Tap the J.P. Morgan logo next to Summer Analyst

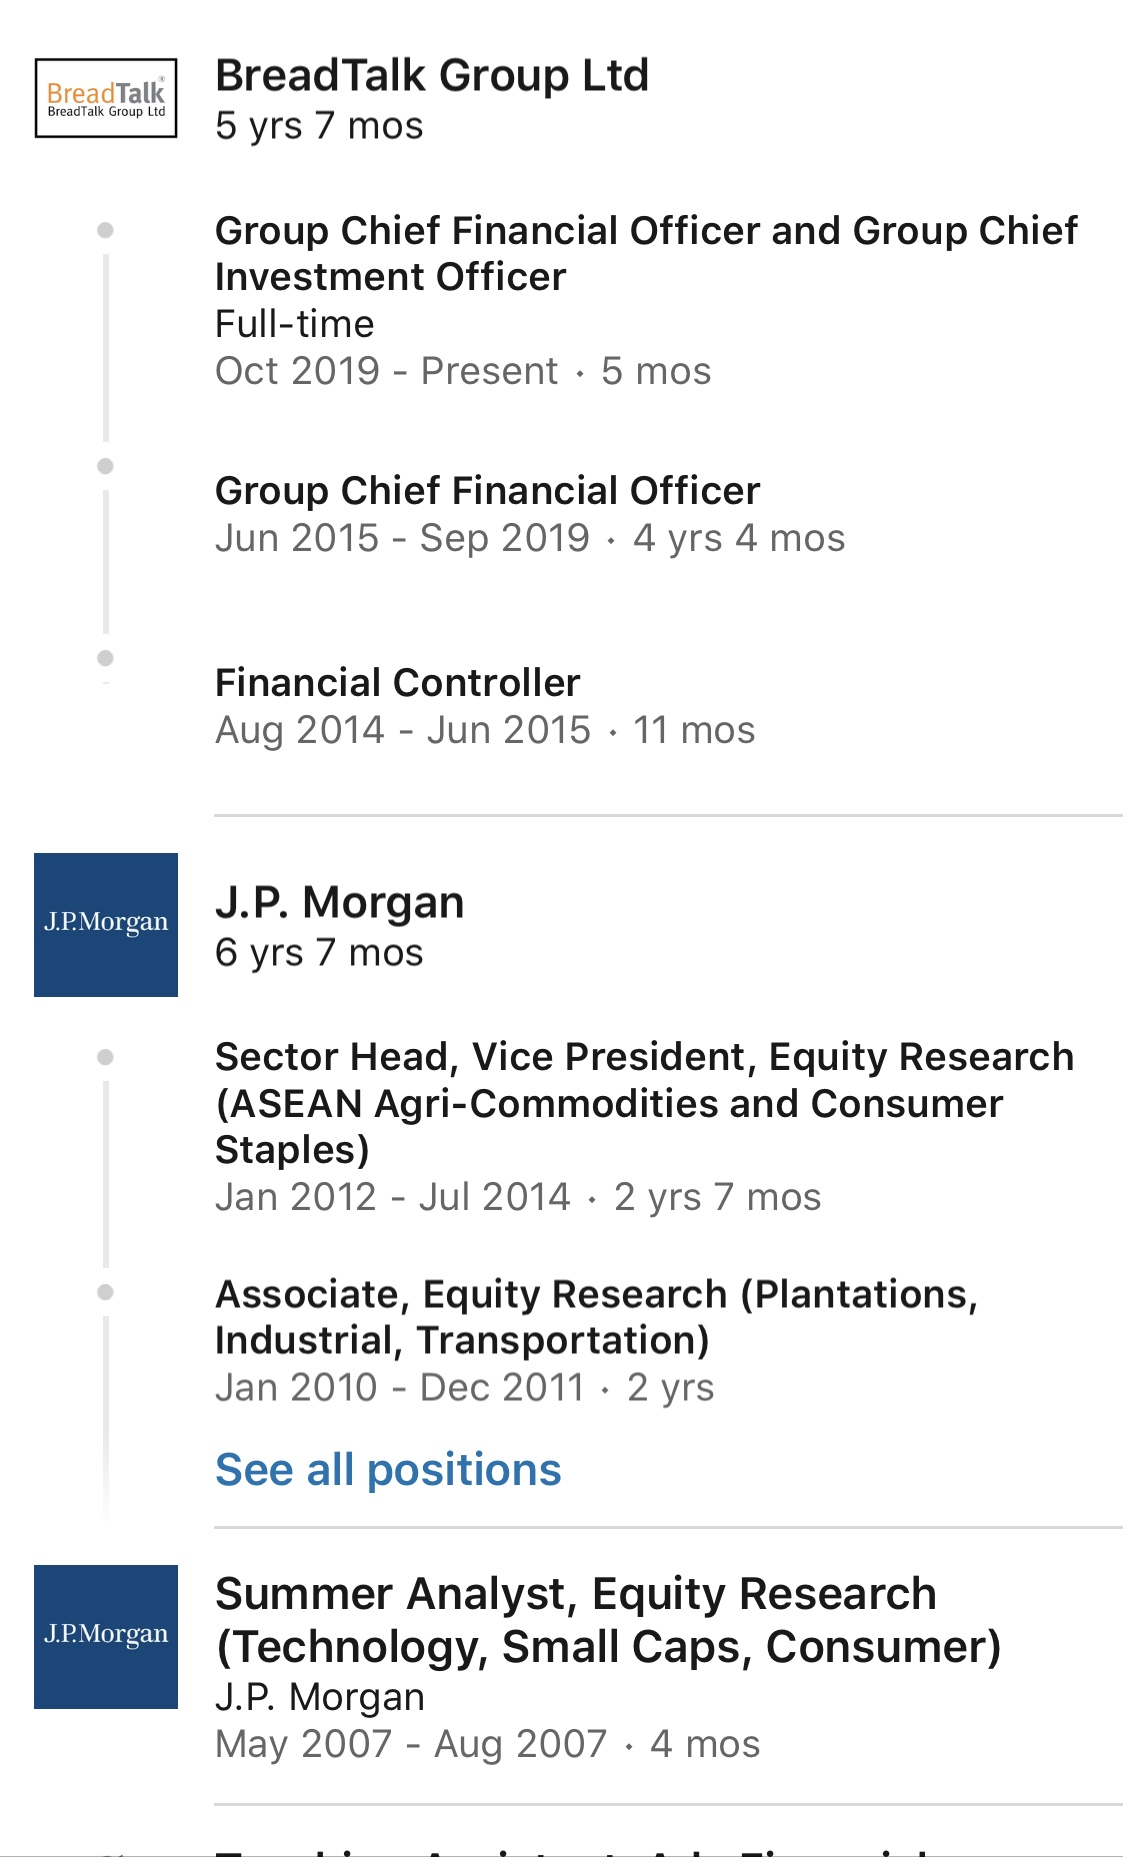click(106, 1636)
